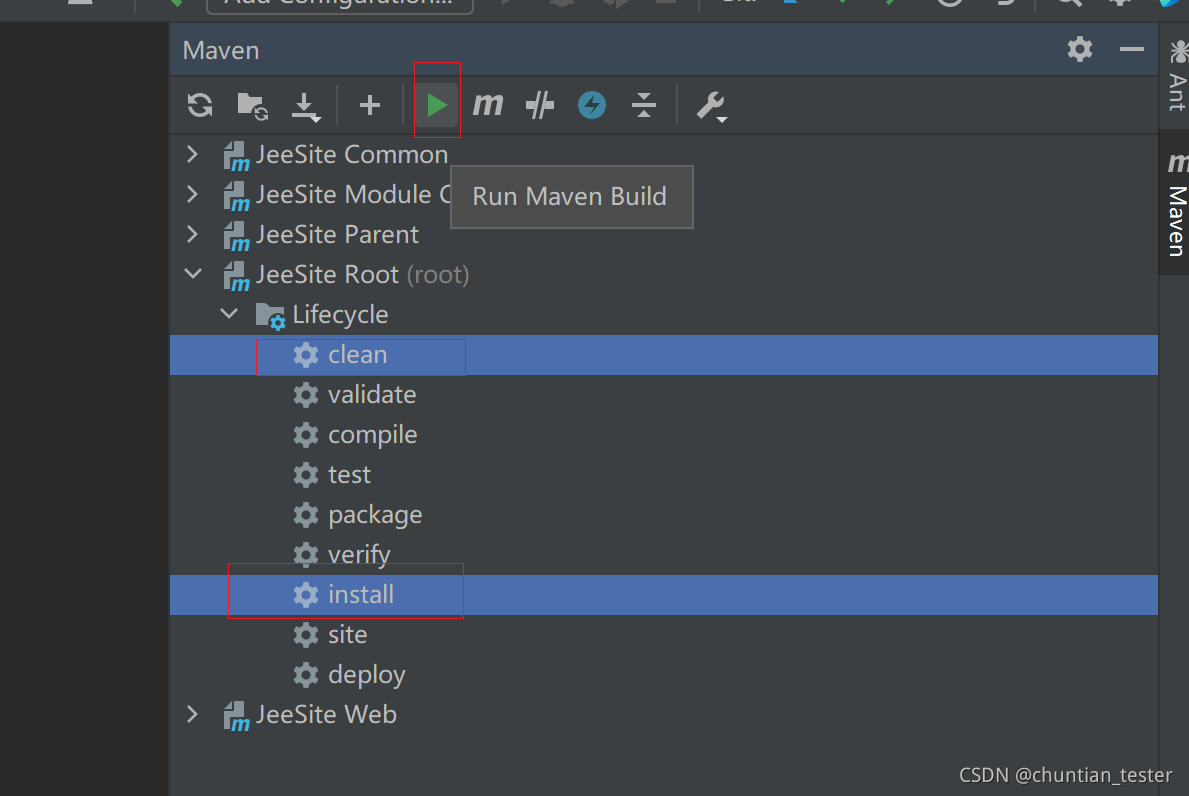Open the Ant side tab
This screenshot has width=1189, height=796.
[x=1177, y=76]
